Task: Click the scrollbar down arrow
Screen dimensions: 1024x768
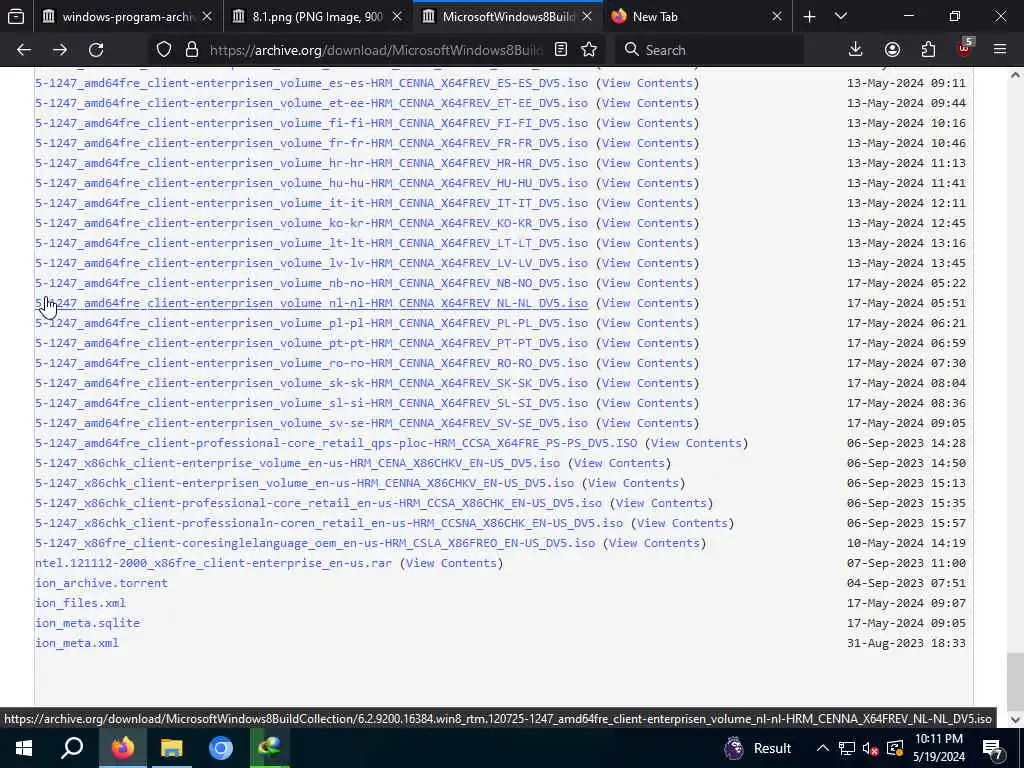Action: [1015, 720]
